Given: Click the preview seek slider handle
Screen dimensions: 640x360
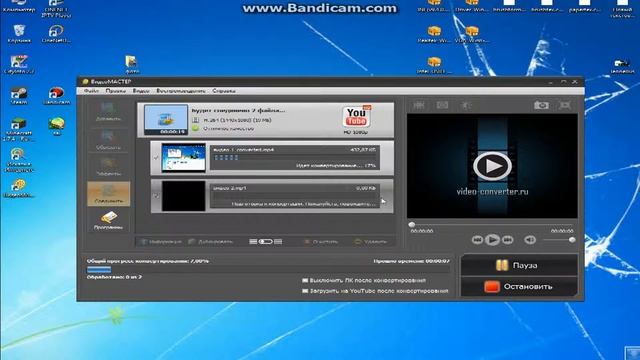Looking at the screenshot, I should [412, 224].
